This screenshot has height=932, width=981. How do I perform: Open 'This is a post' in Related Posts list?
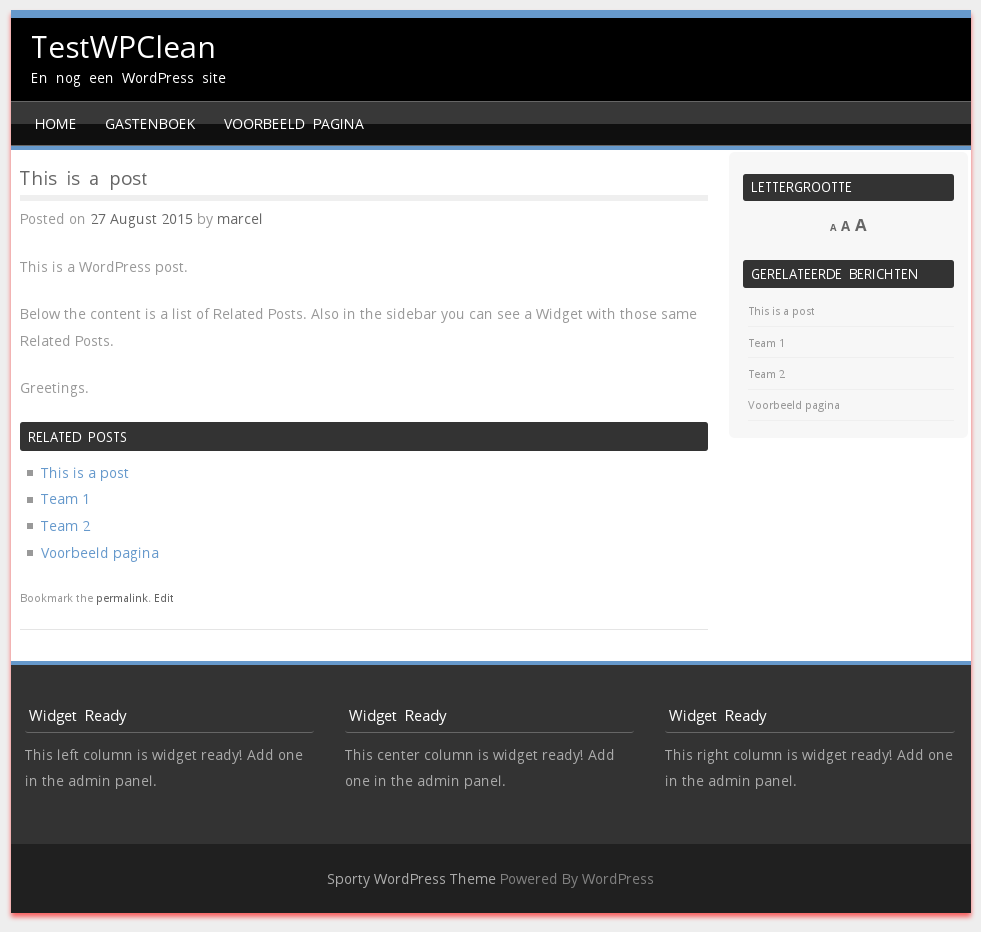84,473
